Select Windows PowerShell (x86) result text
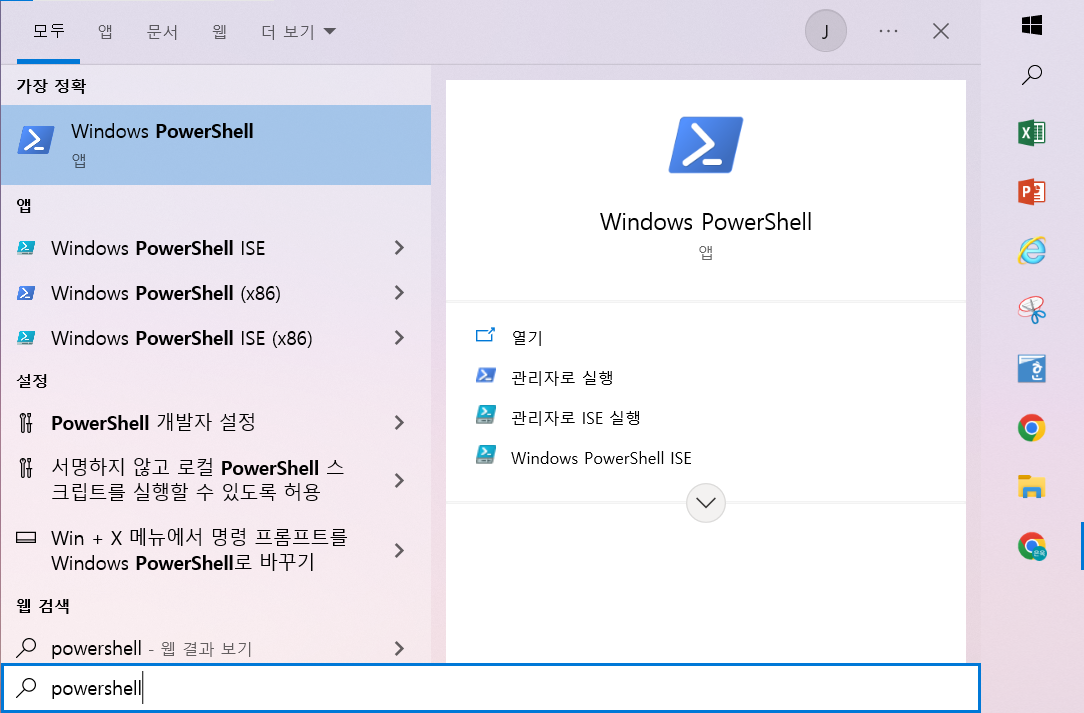Image resolution: width=1084 pixels, height=713 pixels. pyautogui.click(x=166, y=293)
